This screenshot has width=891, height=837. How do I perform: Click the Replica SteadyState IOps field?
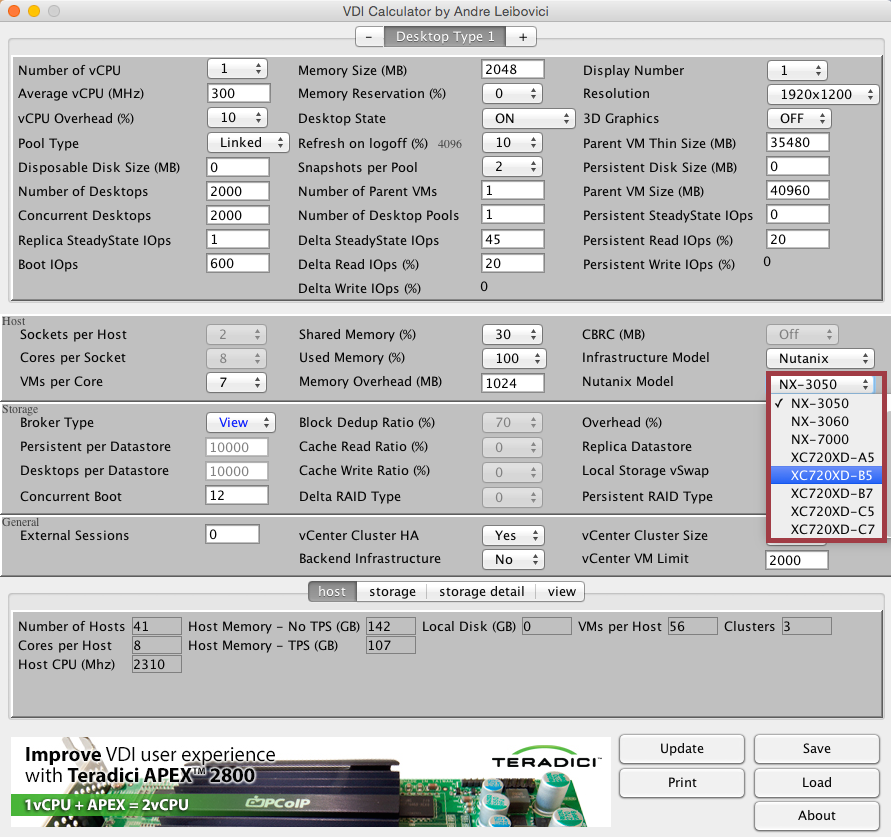(238, 239)
